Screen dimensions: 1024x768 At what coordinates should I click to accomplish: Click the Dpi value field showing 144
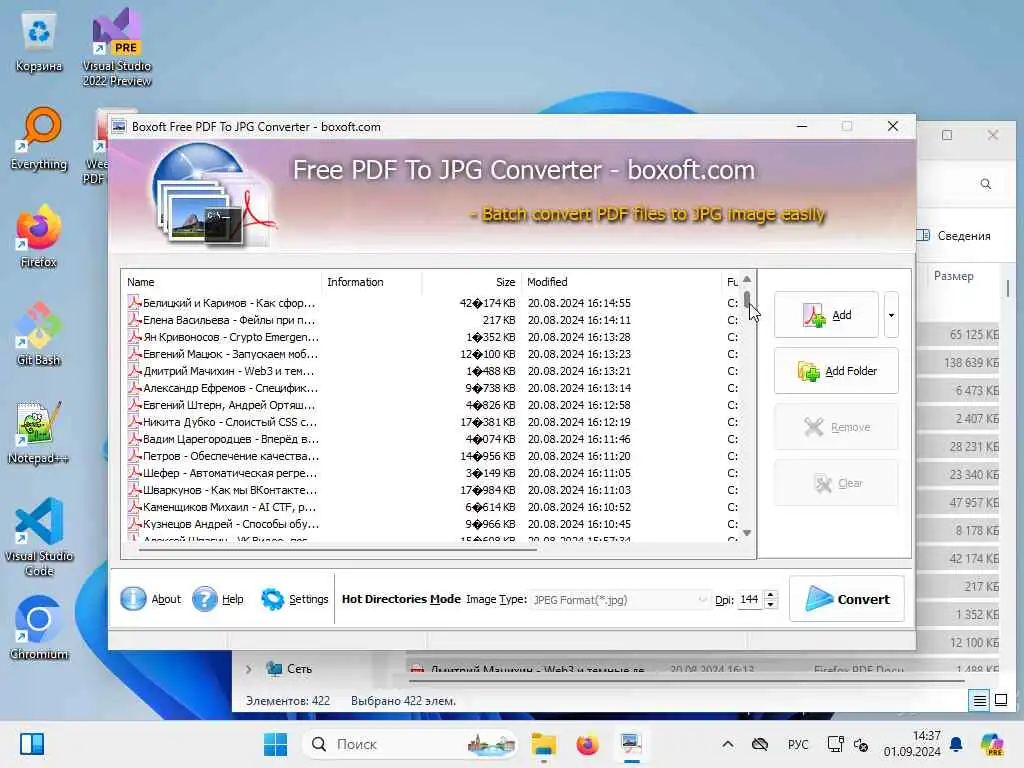click(750, 600)
